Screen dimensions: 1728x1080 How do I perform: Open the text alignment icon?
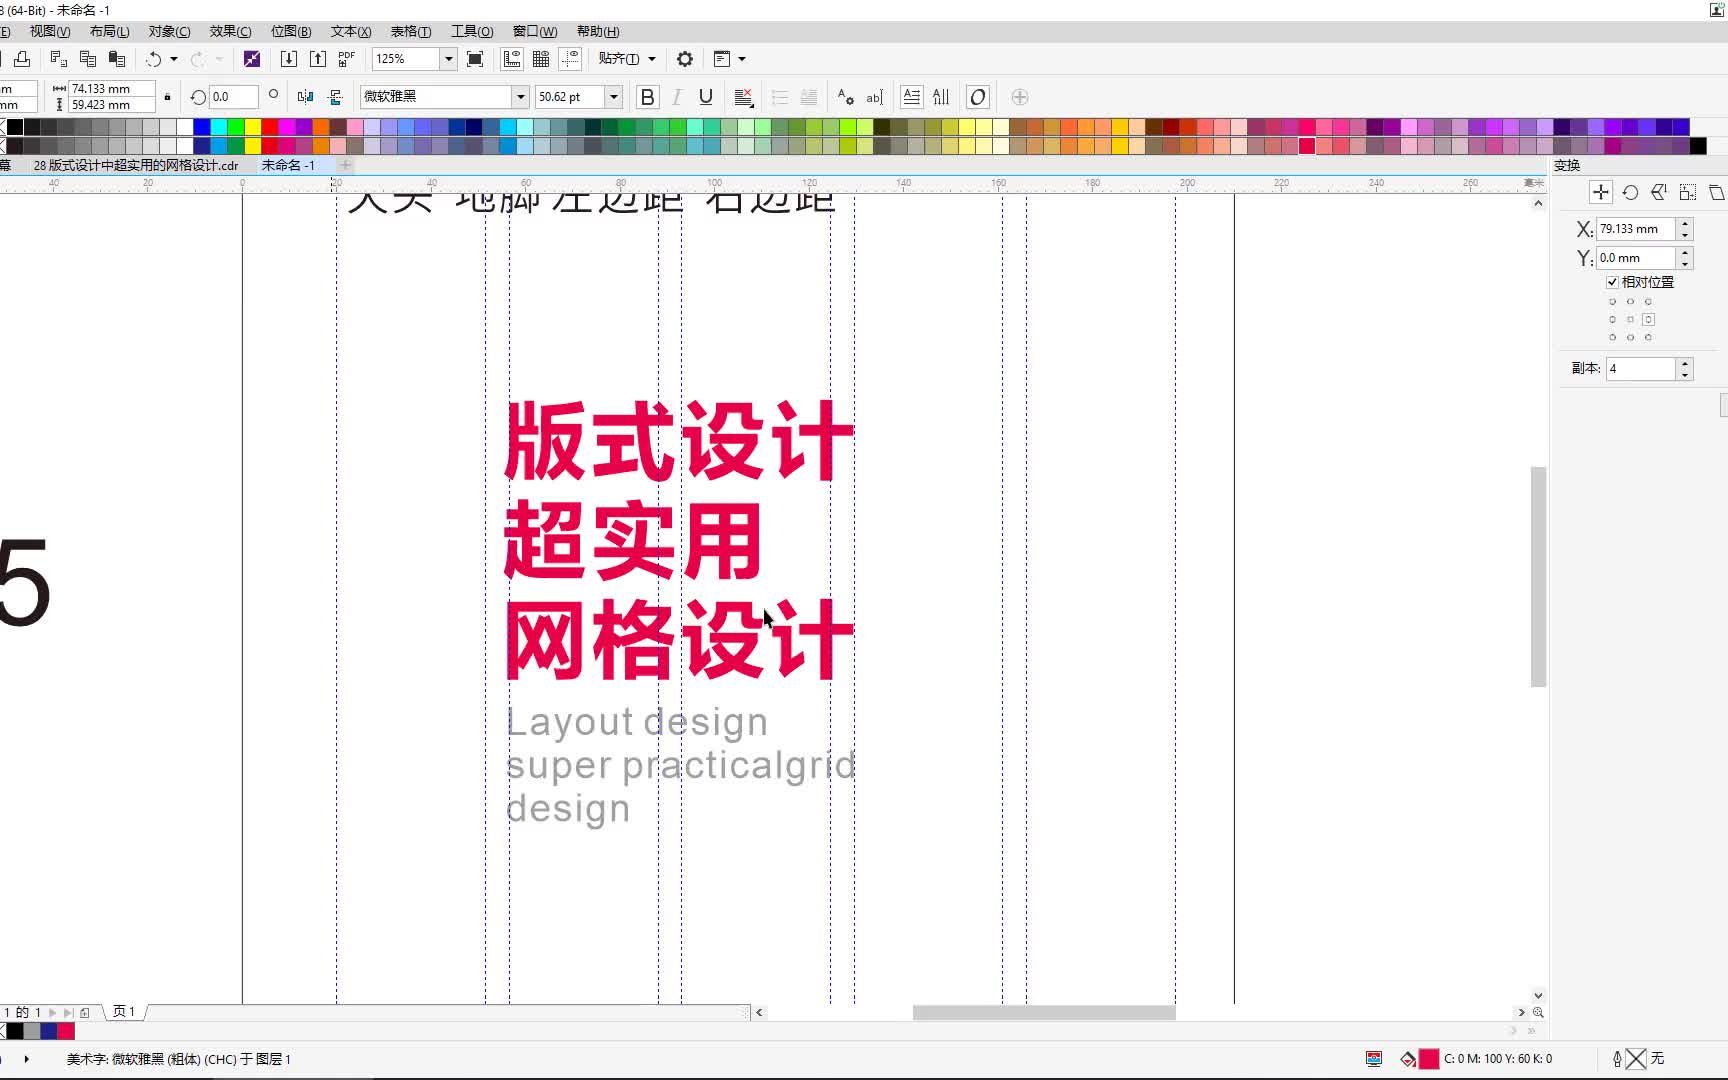pos(743,97)
